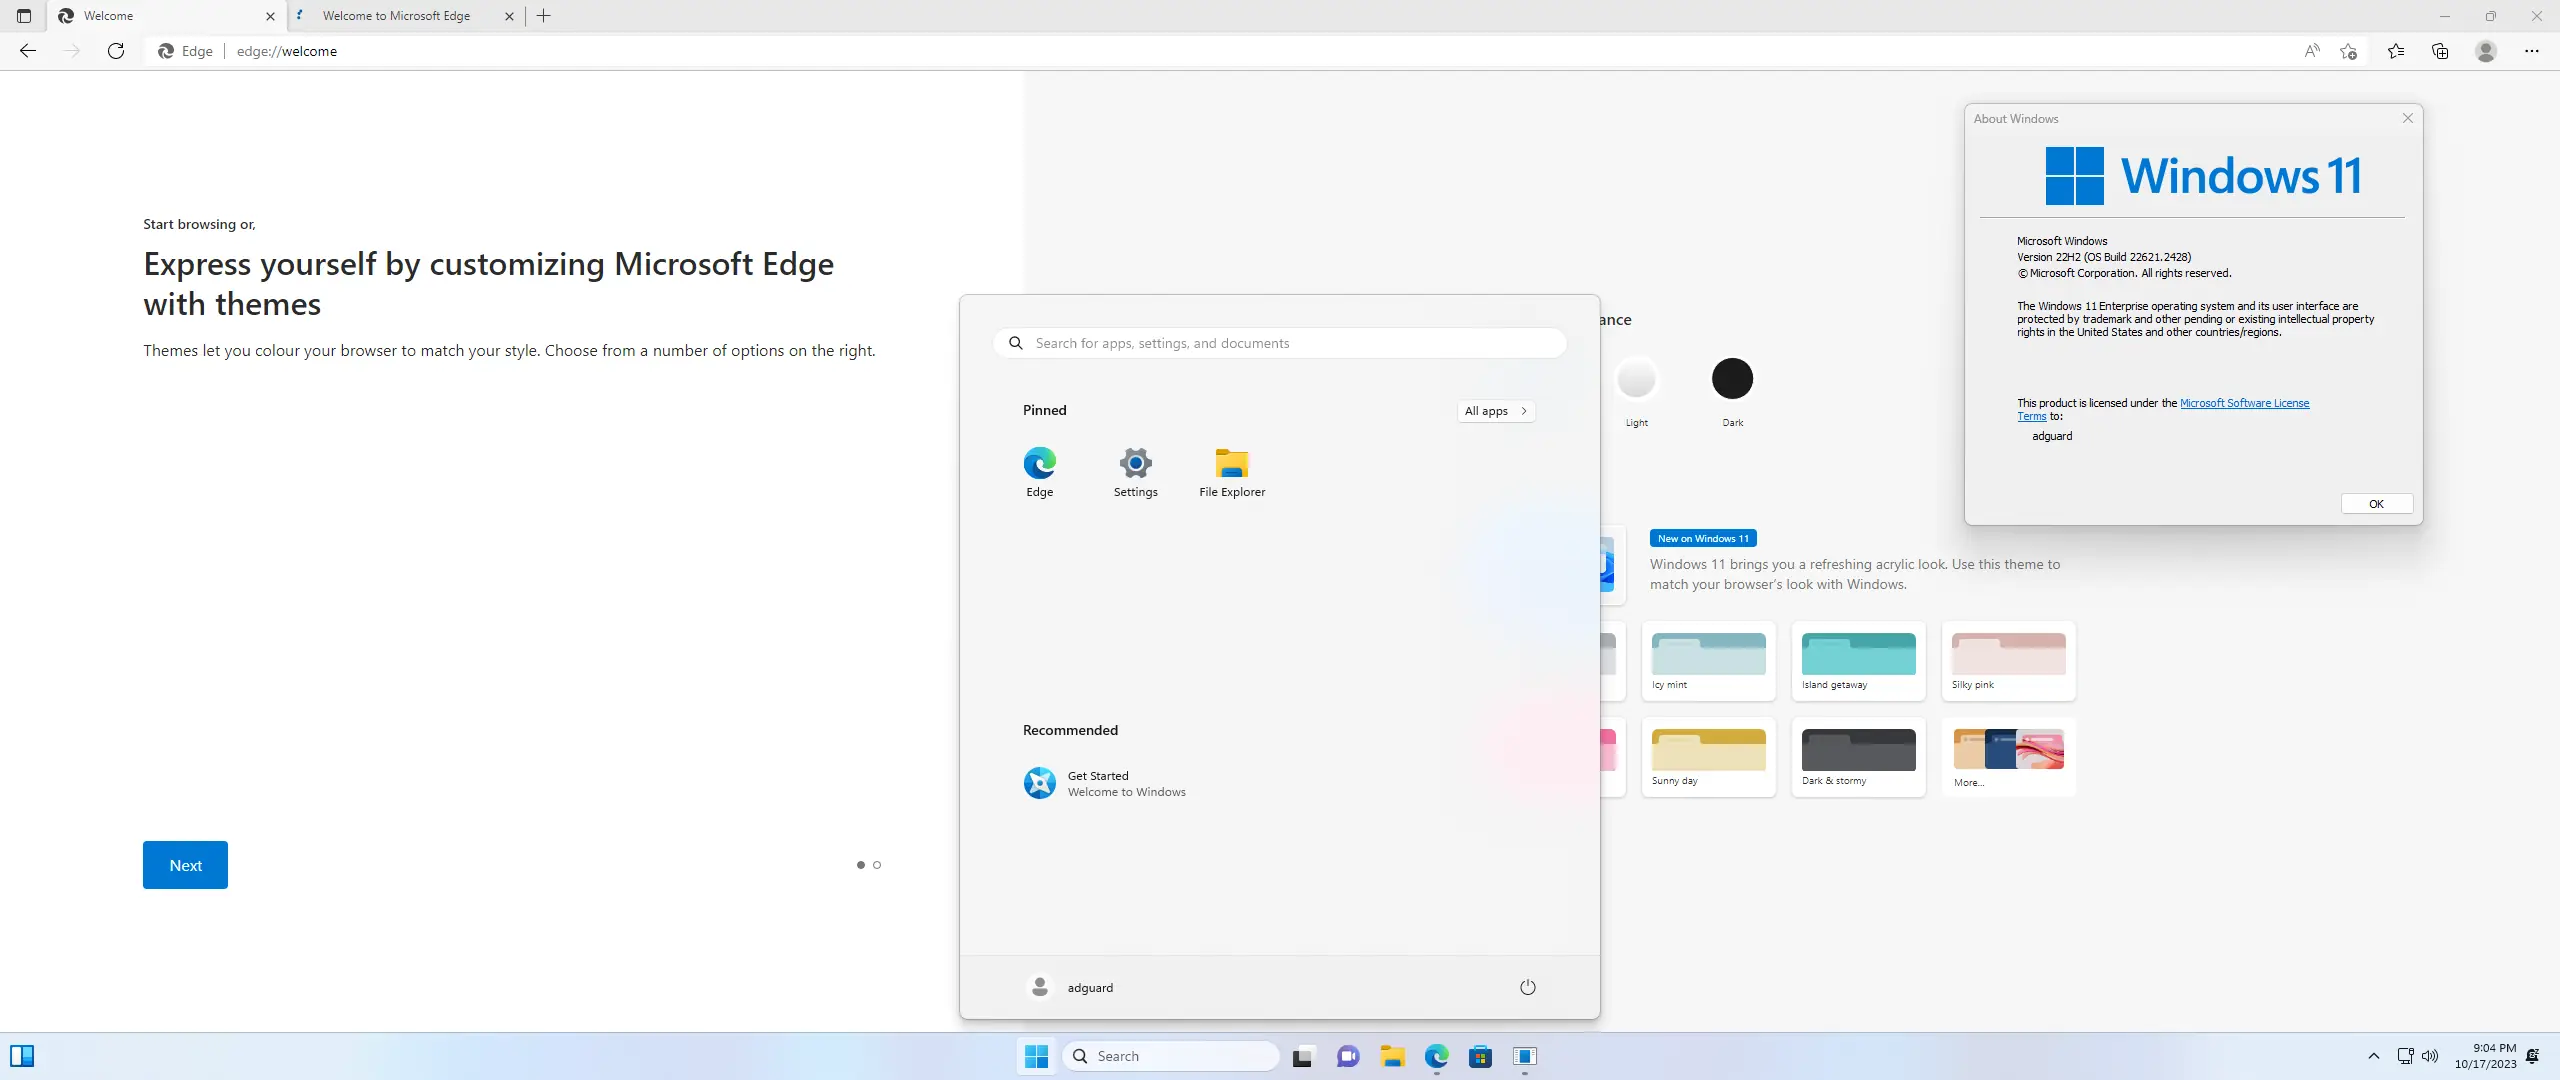Refresh the current Edge page
The image size is (2560, 1080).
[115, 51]
